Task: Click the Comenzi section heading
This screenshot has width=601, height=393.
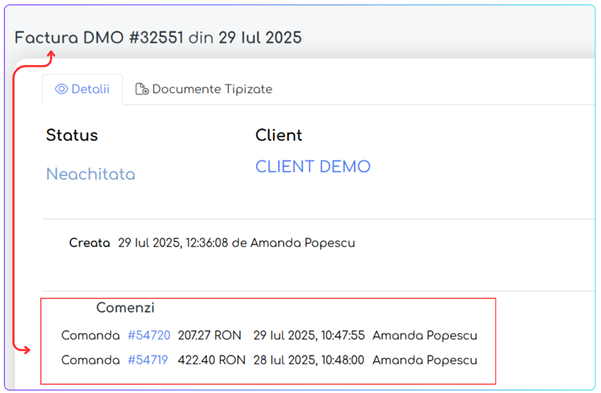Action: click(125, 307)
